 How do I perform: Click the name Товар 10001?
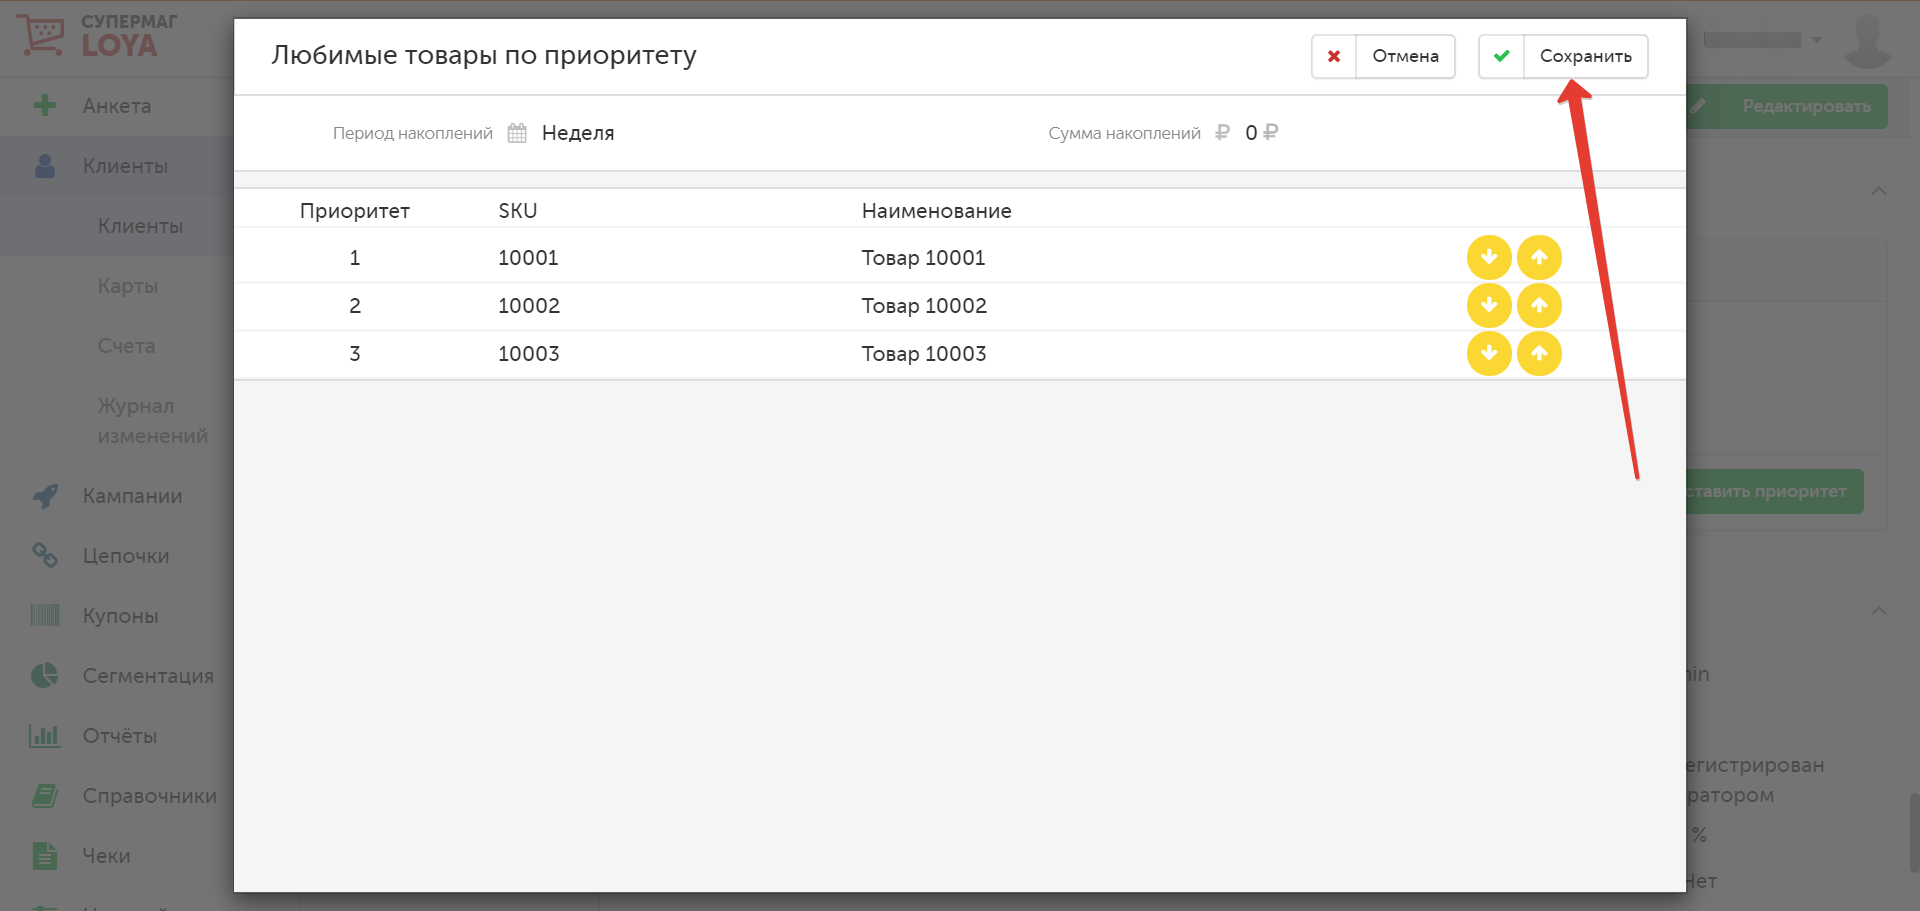pyautogui.click(x=924, y=258)
